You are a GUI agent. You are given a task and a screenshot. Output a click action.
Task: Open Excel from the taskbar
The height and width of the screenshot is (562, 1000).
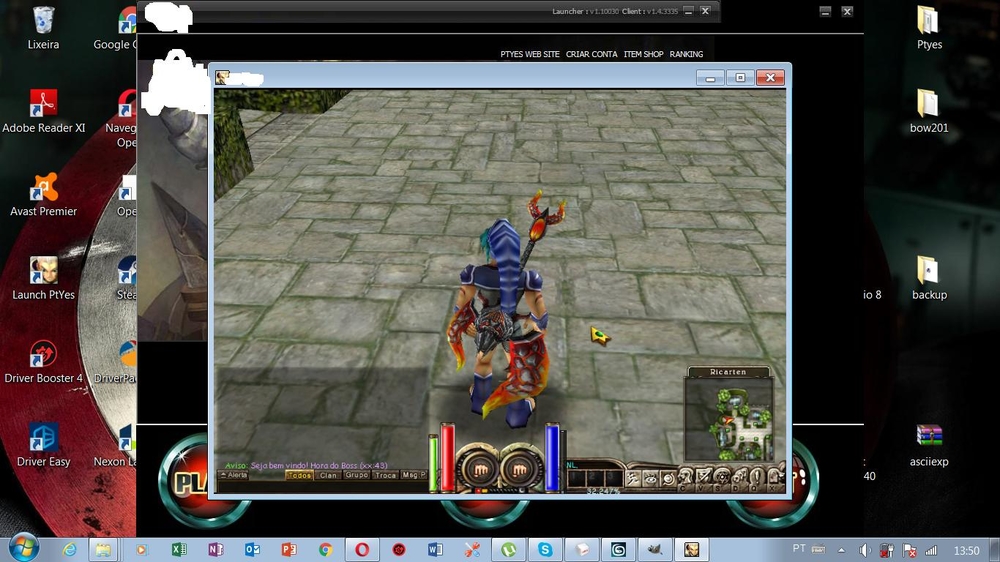point(179,549)
